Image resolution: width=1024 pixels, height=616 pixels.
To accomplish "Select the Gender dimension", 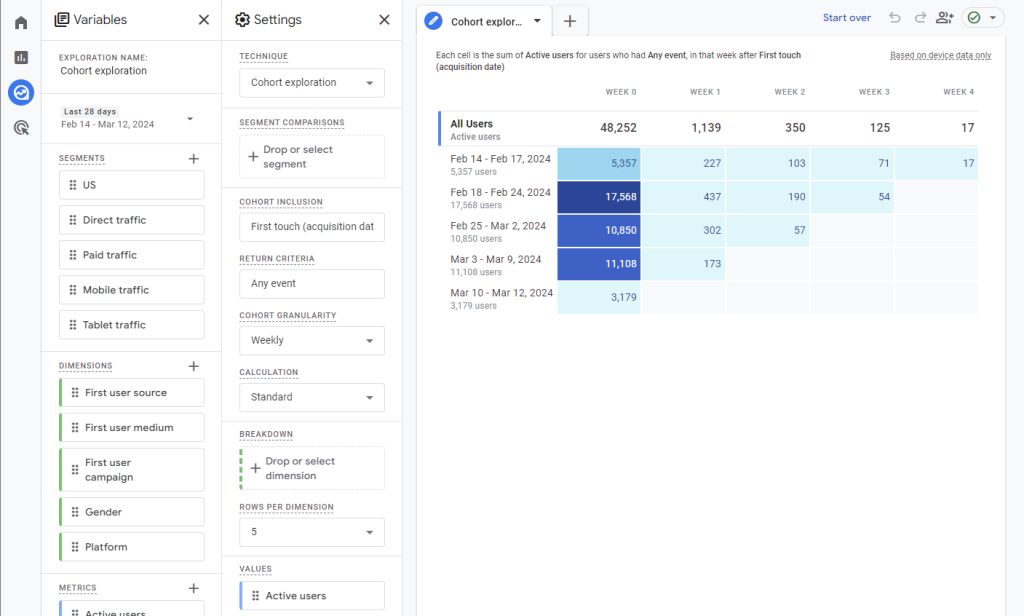I will click(x=131, y=512).
